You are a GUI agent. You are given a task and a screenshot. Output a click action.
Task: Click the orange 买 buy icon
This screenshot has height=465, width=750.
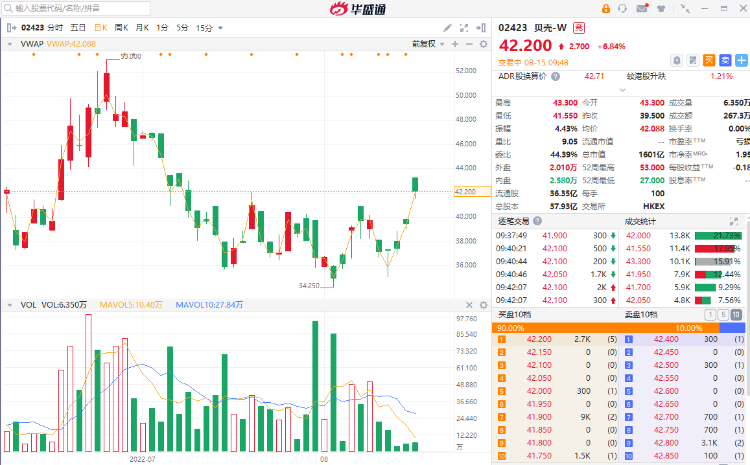point(709,59)
